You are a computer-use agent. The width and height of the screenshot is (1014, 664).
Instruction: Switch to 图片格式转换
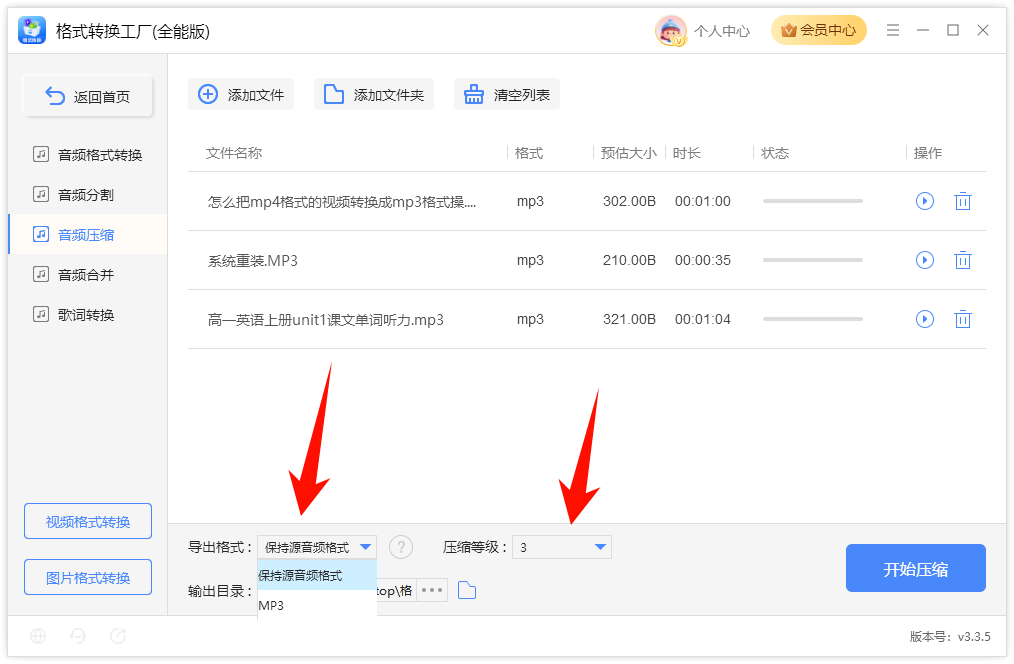pyautogui.click(x=88, y=577)
